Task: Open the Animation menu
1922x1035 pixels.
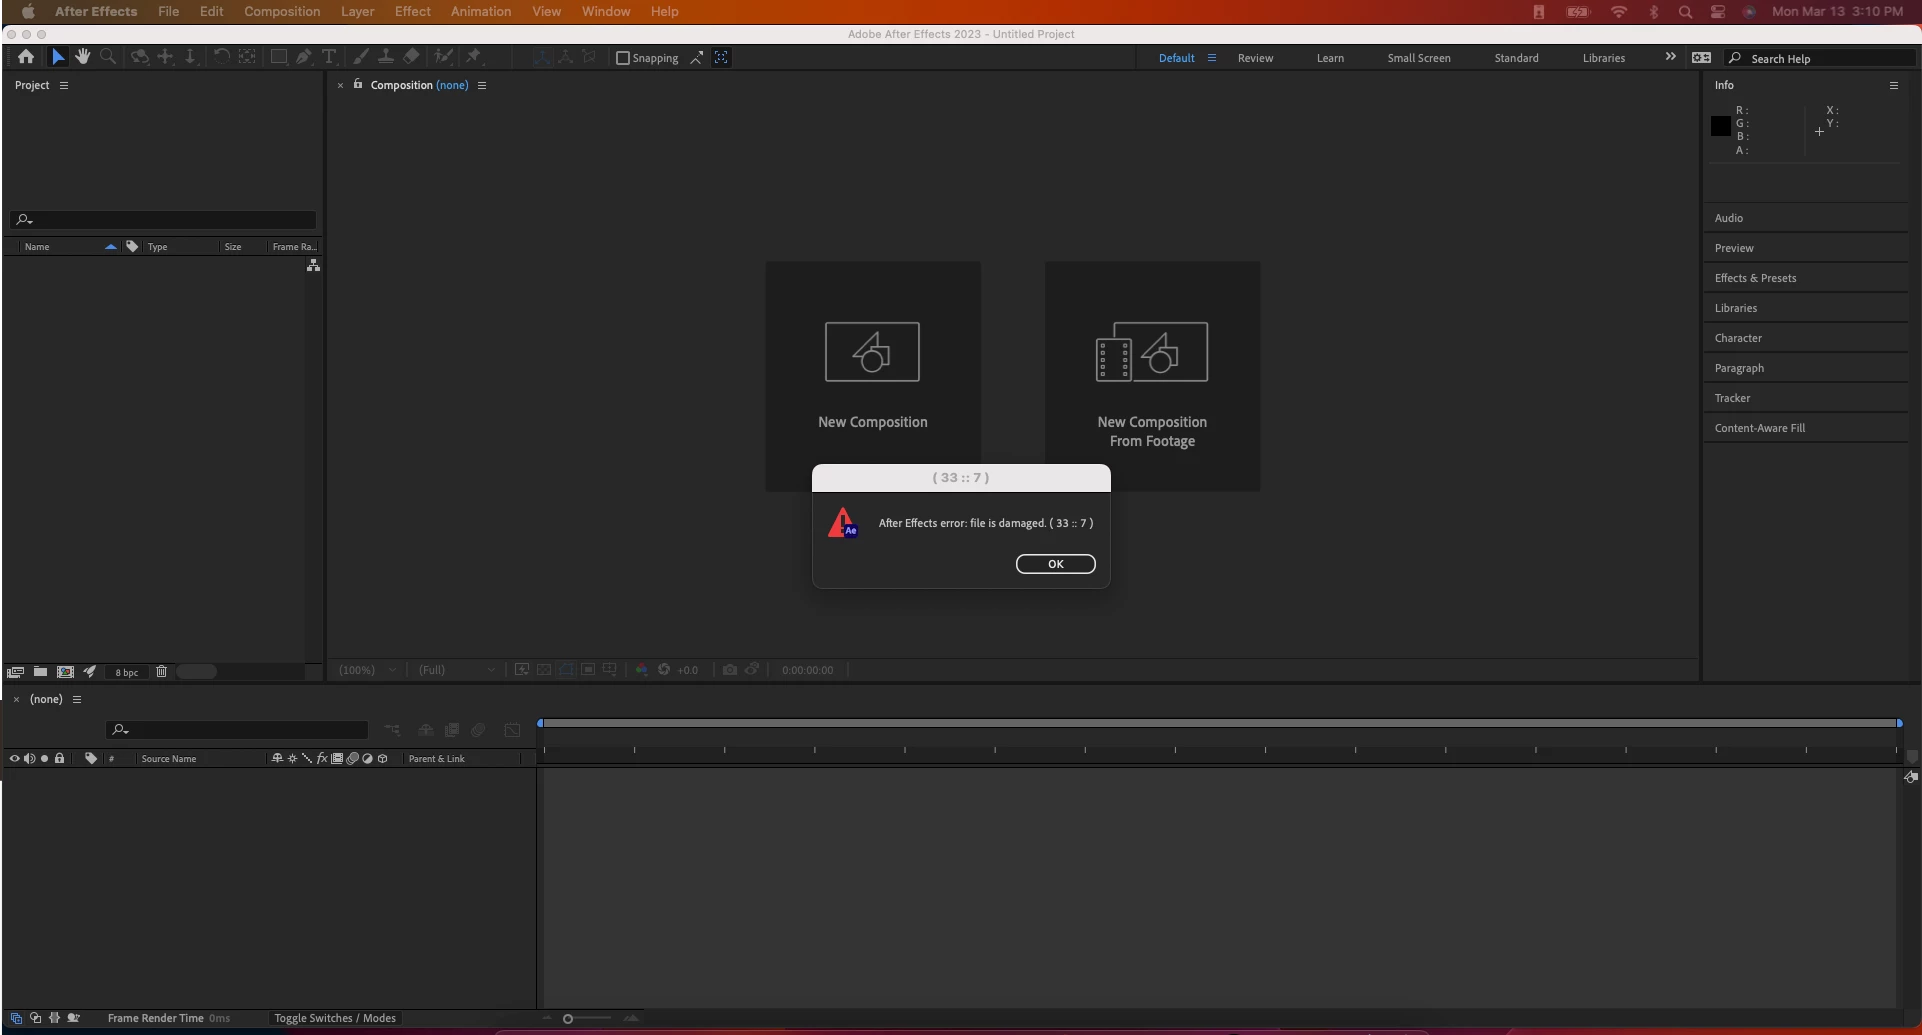Action: pos(481,11)
